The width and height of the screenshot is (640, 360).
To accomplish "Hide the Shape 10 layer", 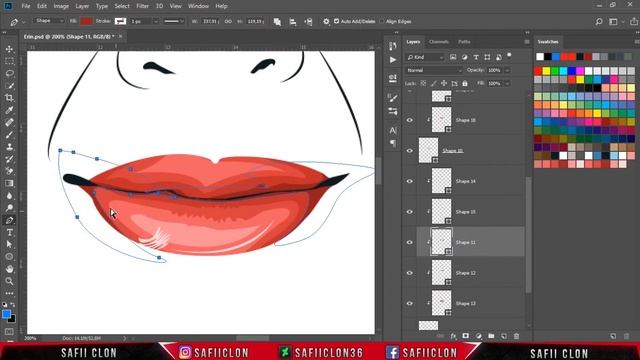I will pos(409,151).
